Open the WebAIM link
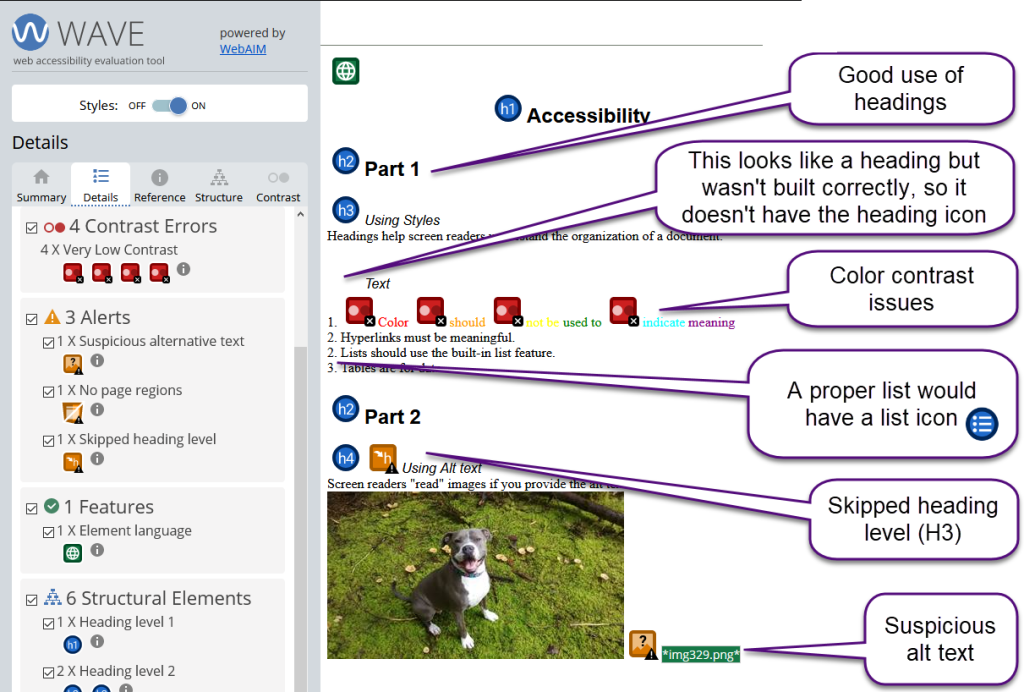Viewport: 1024px width, 692px height. pyautogui.click(x=242, y=48)
